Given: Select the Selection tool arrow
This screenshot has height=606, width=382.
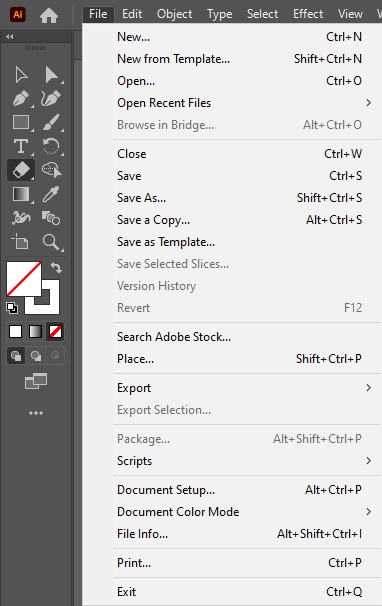Looking at the screenshot, I should [x=21, y=75].
